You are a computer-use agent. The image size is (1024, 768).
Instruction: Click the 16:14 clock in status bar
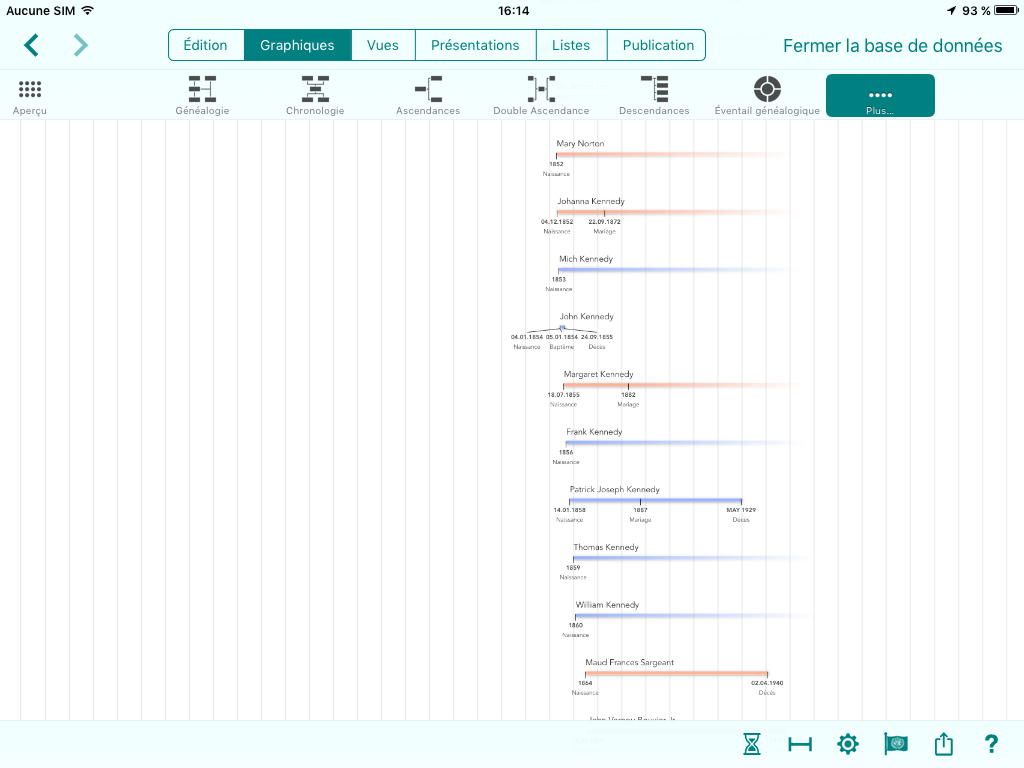[x=513, y=10]
